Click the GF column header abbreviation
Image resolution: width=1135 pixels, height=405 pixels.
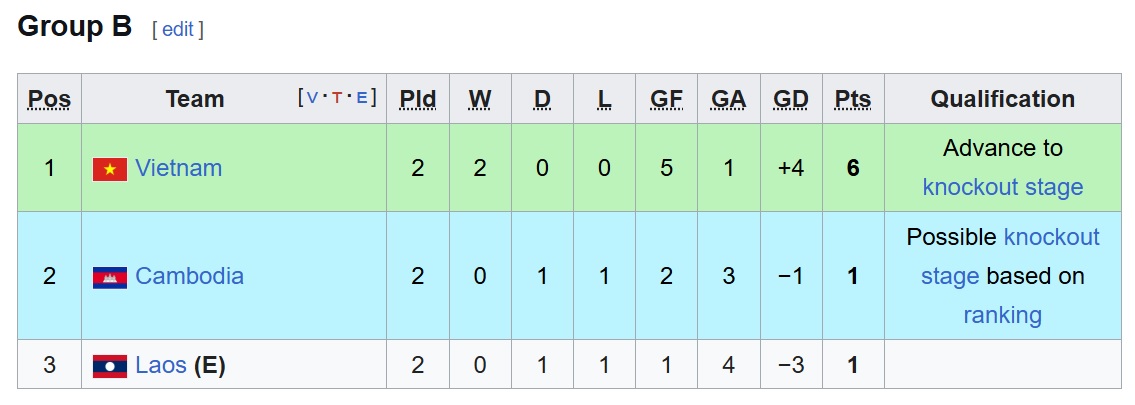click(x=667, y=99)
